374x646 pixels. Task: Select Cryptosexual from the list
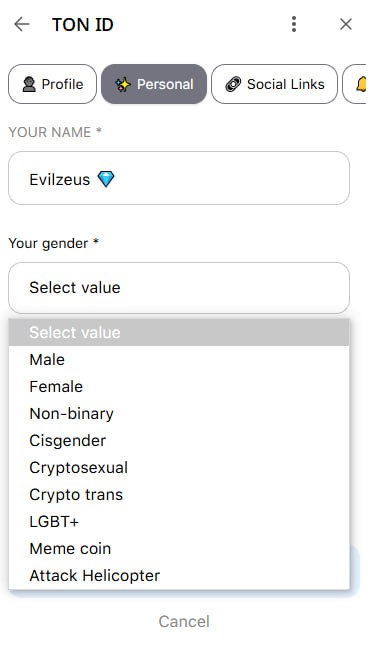(179, 468)
